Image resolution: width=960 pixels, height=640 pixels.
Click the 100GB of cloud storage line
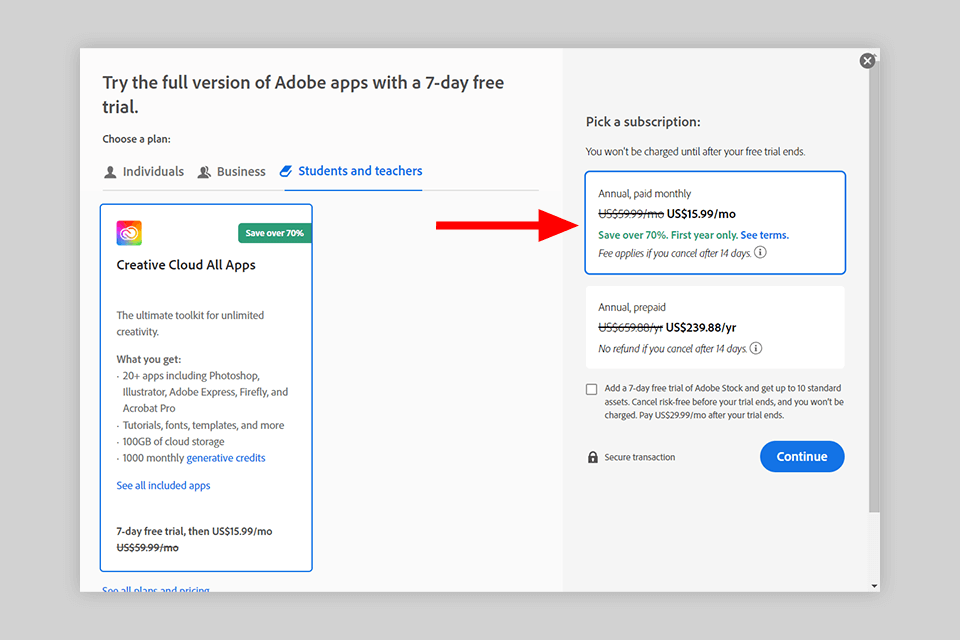tap(173, 442)
